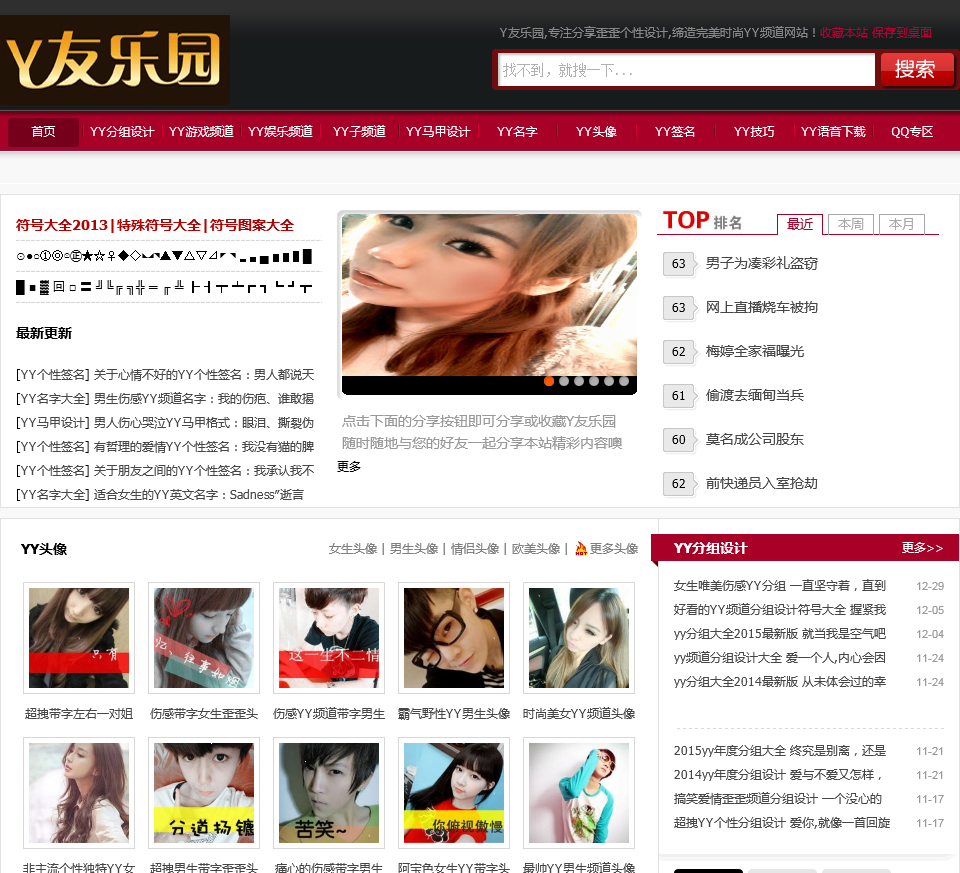960x873 pixels.
Task: Select the 本周 ranking tab
Action: [x=850, y=224]
